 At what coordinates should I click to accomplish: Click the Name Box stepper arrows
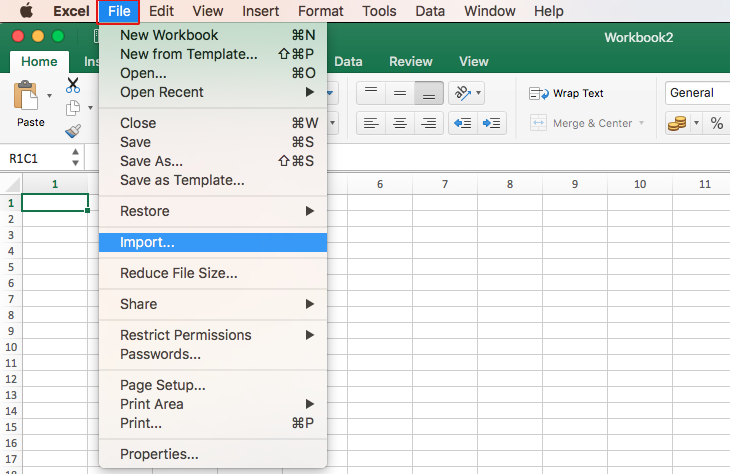[75, 157]
